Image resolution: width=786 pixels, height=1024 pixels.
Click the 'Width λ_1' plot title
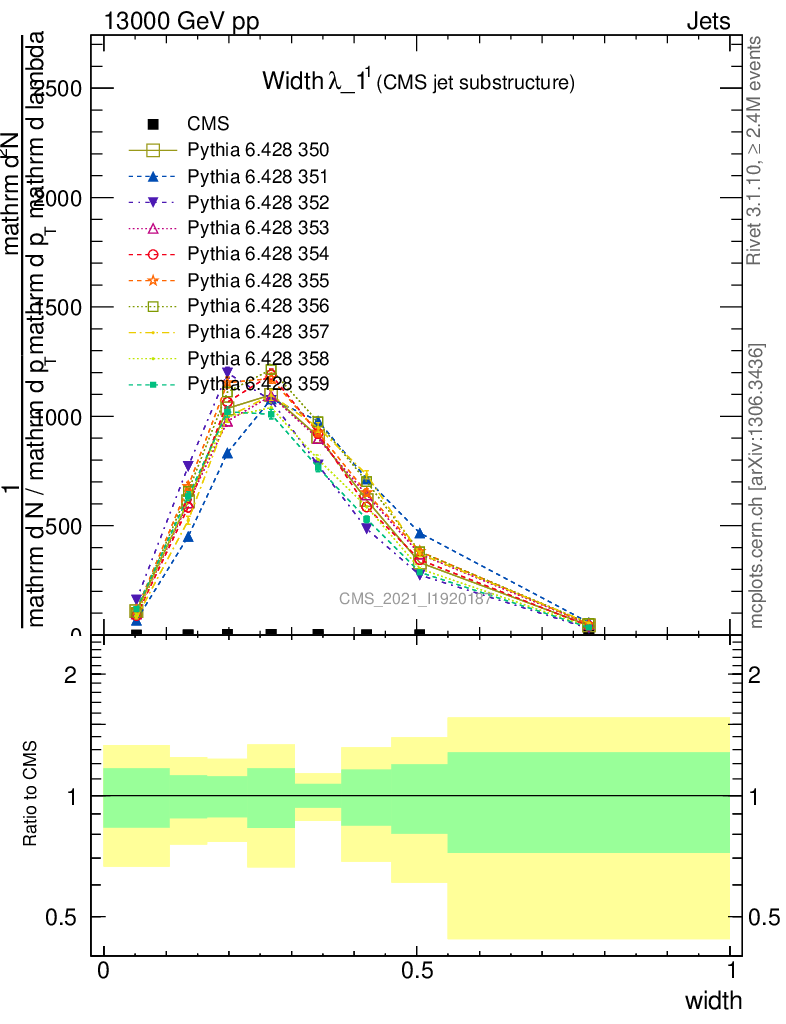point(317,80)
